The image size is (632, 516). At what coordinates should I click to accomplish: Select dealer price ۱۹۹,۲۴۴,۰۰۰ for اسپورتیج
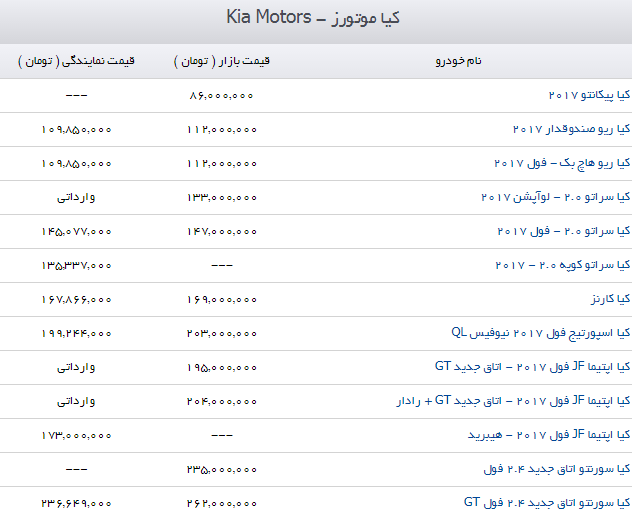click(x=76, y=333)
